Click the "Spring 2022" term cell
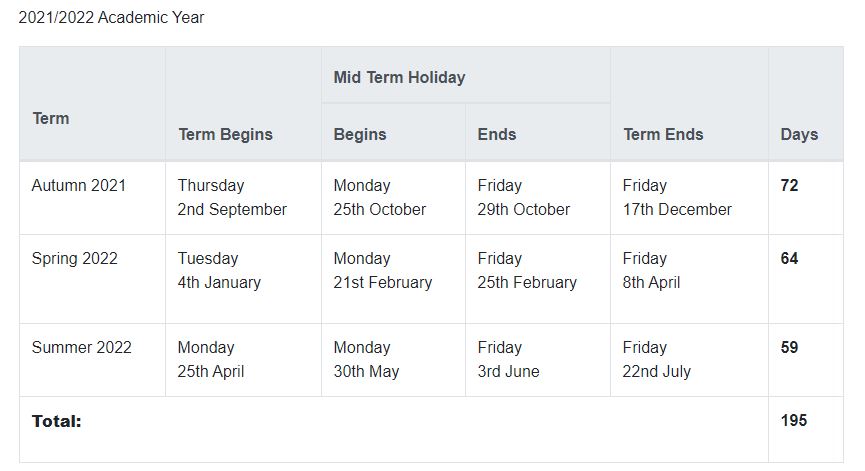 click(74, 258)
